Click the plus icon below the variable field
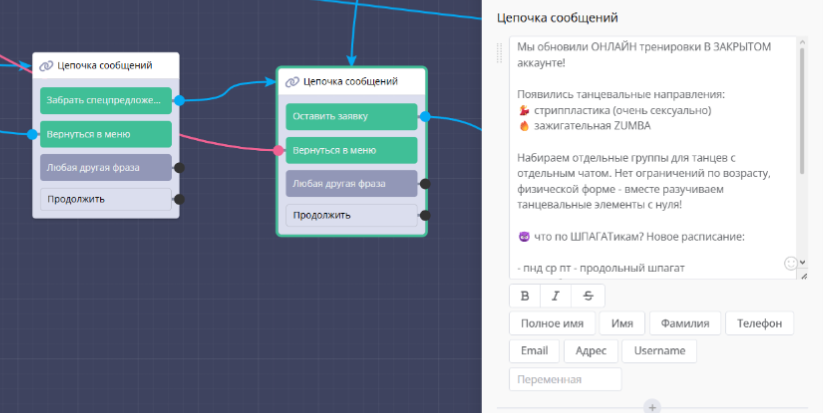Image resolution: width=823 pixels, height=413 pixels. (652, 407)
